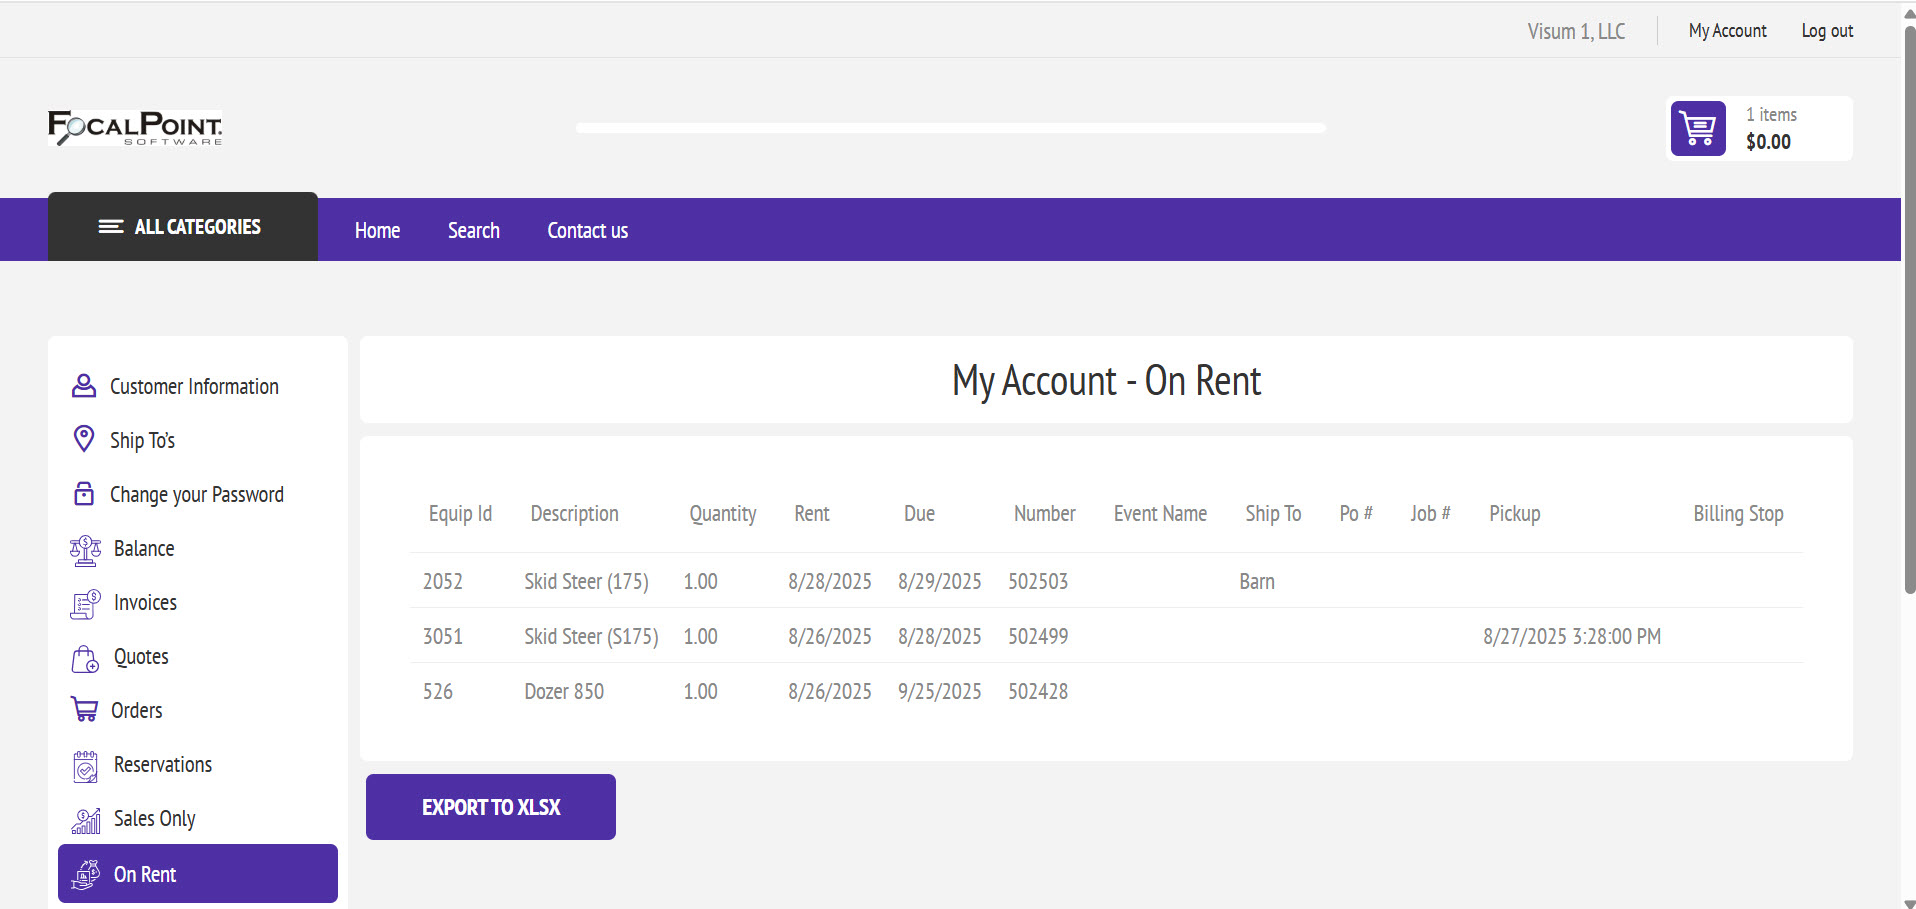Click the FocalPoint Software logo
Image resolution: width=1916 pixels, height=909 pixels.
[x=135, y=128]
